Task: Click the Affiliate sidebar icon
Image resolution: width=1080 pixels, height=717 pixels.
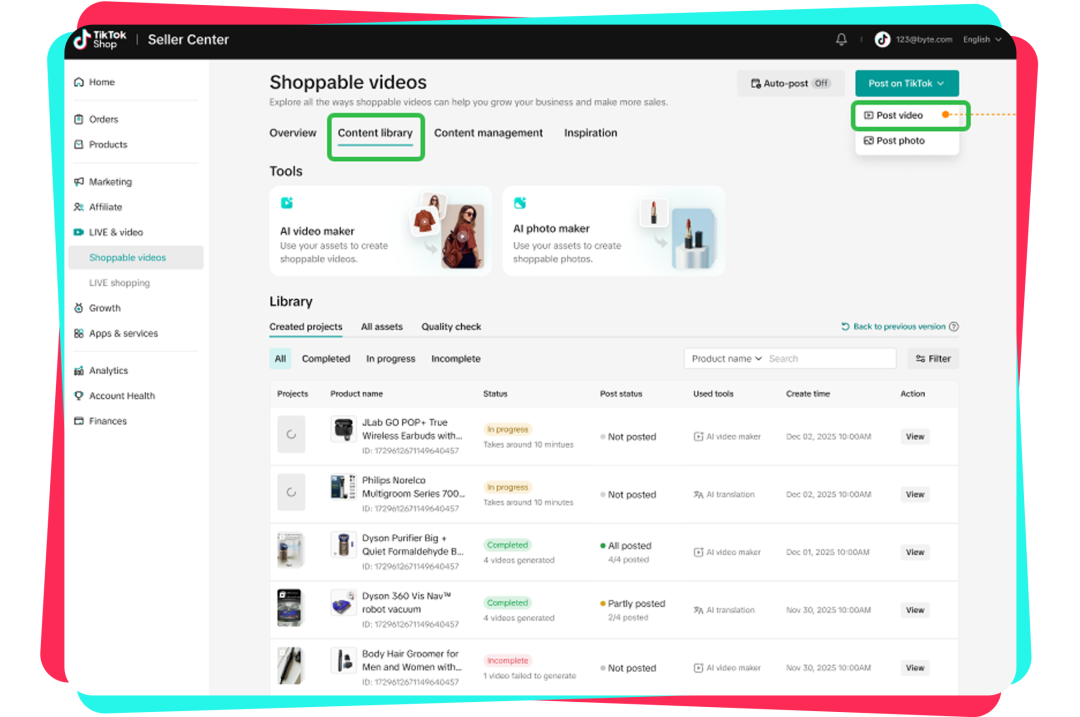Action: (79, 207)
